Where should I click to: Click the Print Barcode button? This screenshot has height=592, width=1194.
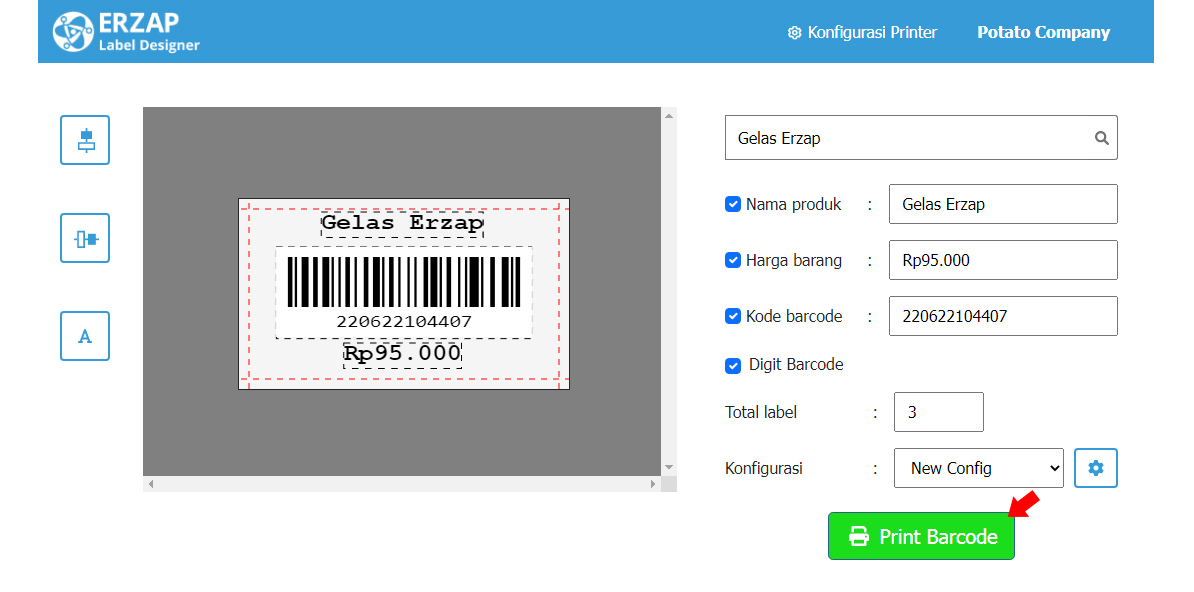click(921, 536)
